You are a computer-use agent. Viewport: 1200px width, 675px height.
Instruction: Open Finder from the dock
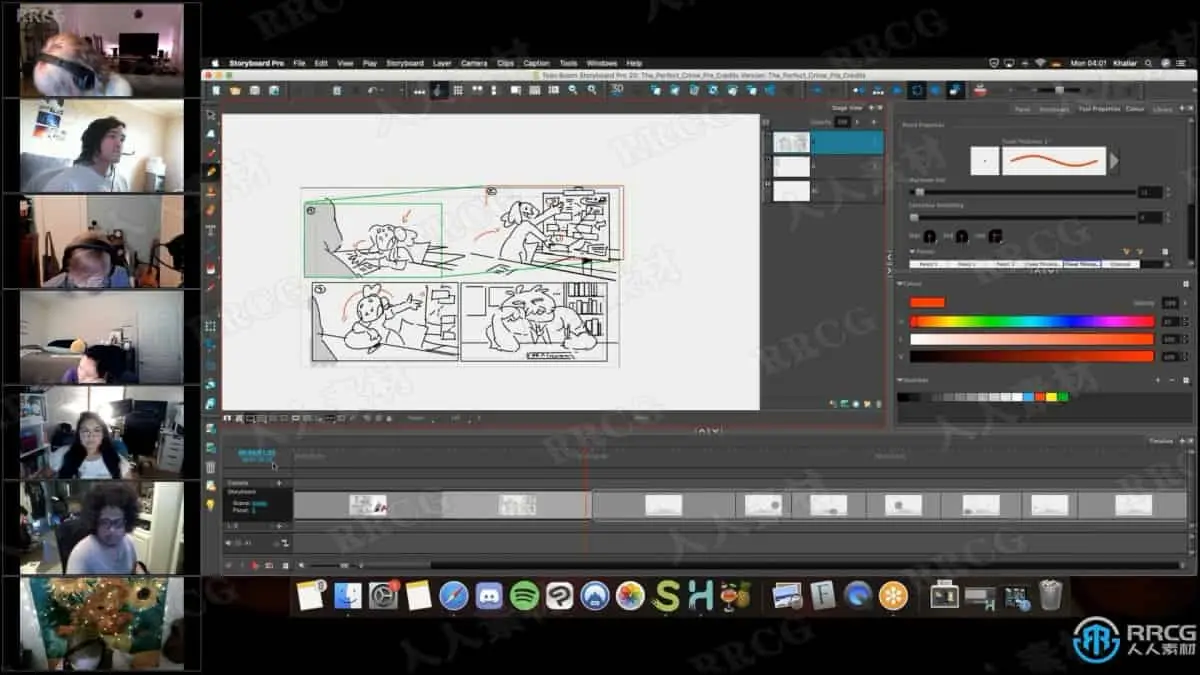pos(347,596)
